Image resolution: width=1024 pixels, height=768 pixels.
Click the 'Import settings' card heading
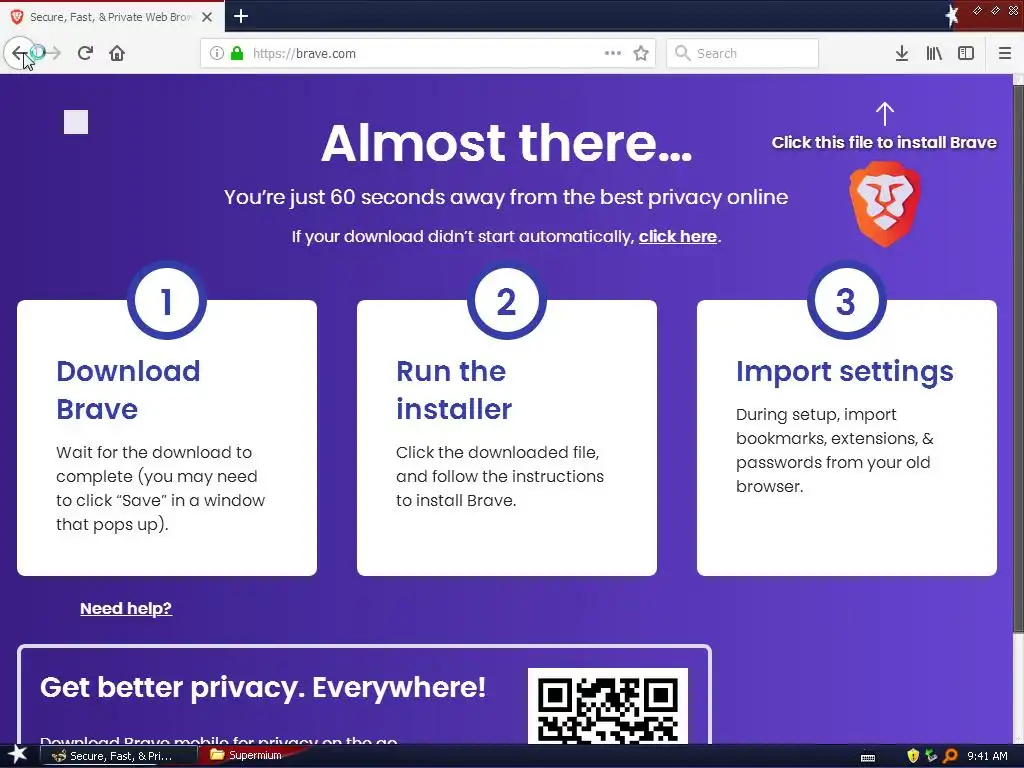[x=844, y=371]
